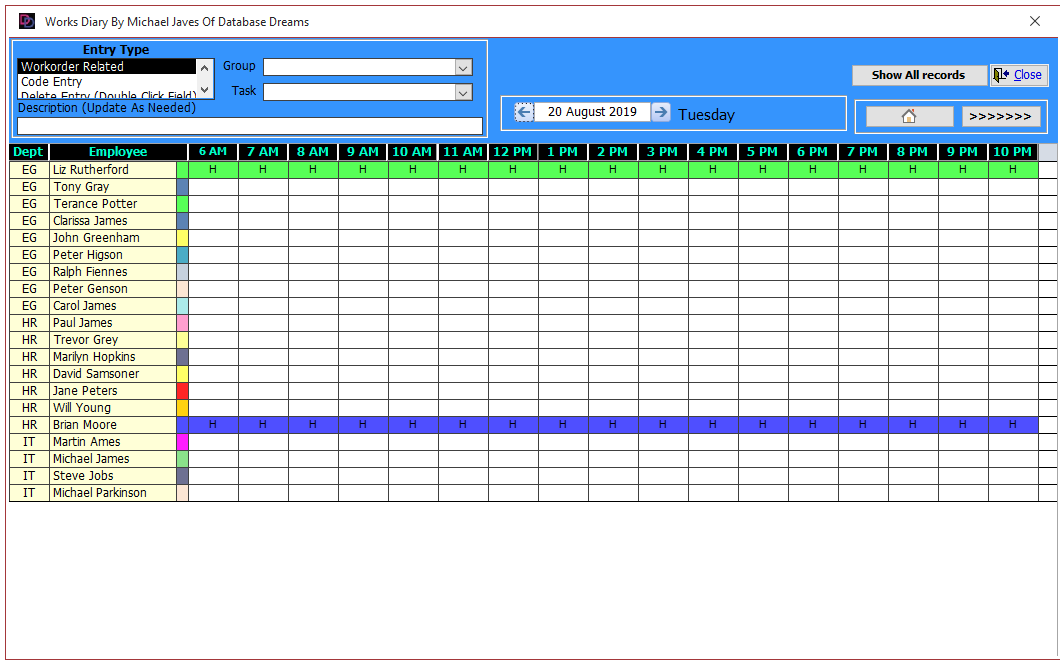This screenshot has height=660, width=1060.
Task: Click the Dept column header
Action: (29, 152)
